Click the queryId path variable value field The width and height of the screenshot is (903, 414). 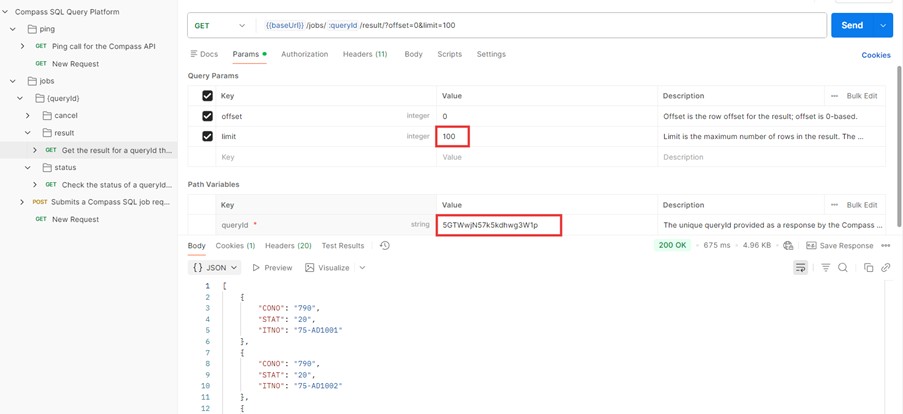click(498, 225)
